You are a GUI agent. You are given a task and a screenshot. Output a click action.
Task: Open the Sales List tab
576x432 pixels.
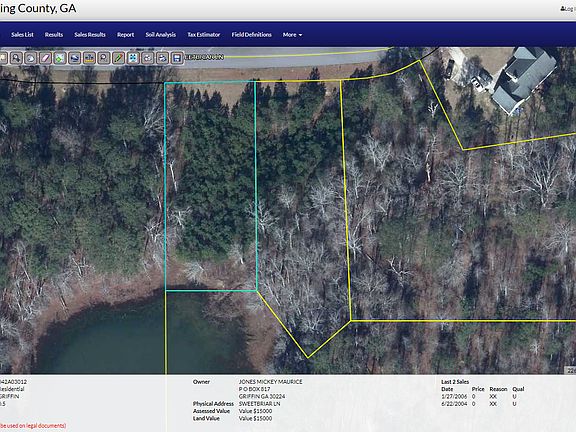click(22, 35)
